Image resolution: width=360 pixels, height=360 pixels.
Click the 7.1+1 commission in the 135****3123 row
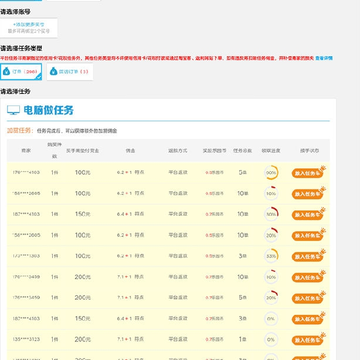pyautogui.click(x=130, y=339)
